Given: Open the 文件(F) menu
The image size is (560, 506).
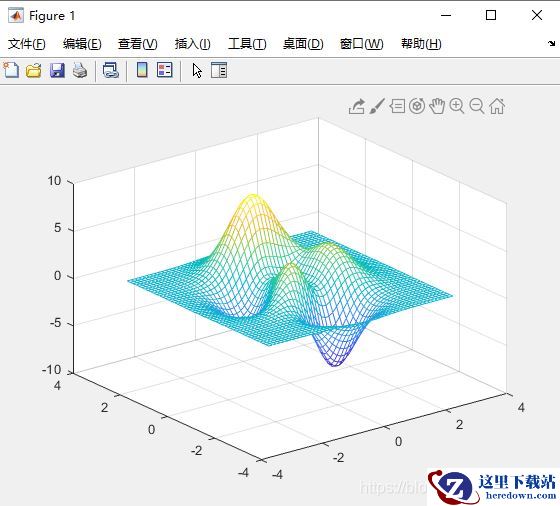Looking at the screenshot, I should pyautogui.click(x=27, y=44).
